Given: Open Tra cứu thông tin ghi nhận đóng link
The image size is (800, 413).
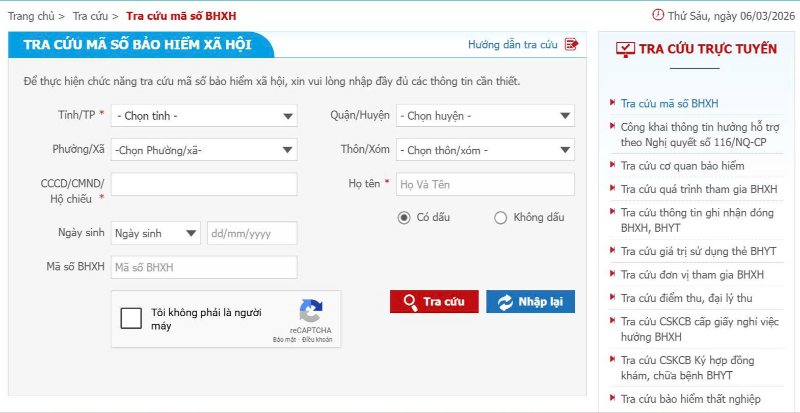Looking at the screenshot, I should tap(697, 220).
